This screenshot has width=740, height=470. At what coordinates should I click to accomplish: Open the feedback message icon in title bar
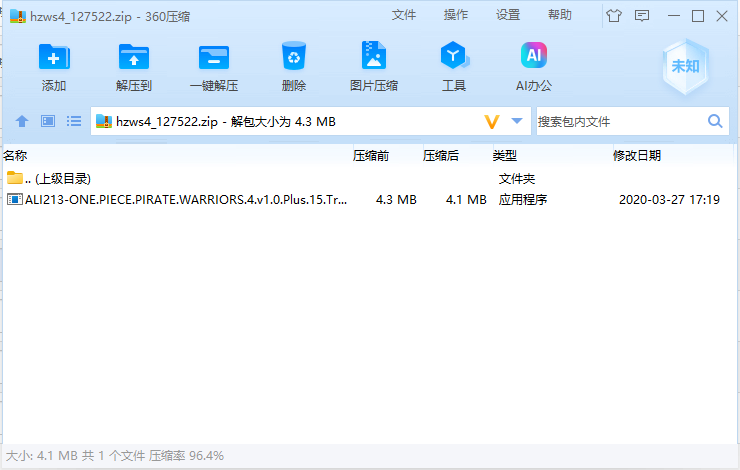point(642,16)
